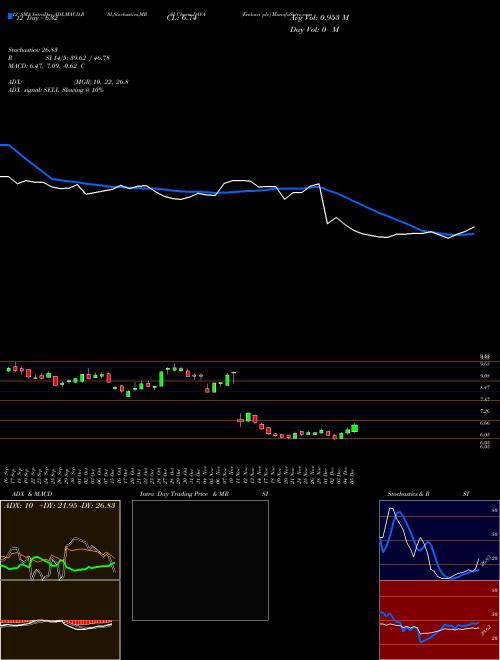Click the 'Stochastics & R' panel title
500x660 pixels.
tap(408, 494)
